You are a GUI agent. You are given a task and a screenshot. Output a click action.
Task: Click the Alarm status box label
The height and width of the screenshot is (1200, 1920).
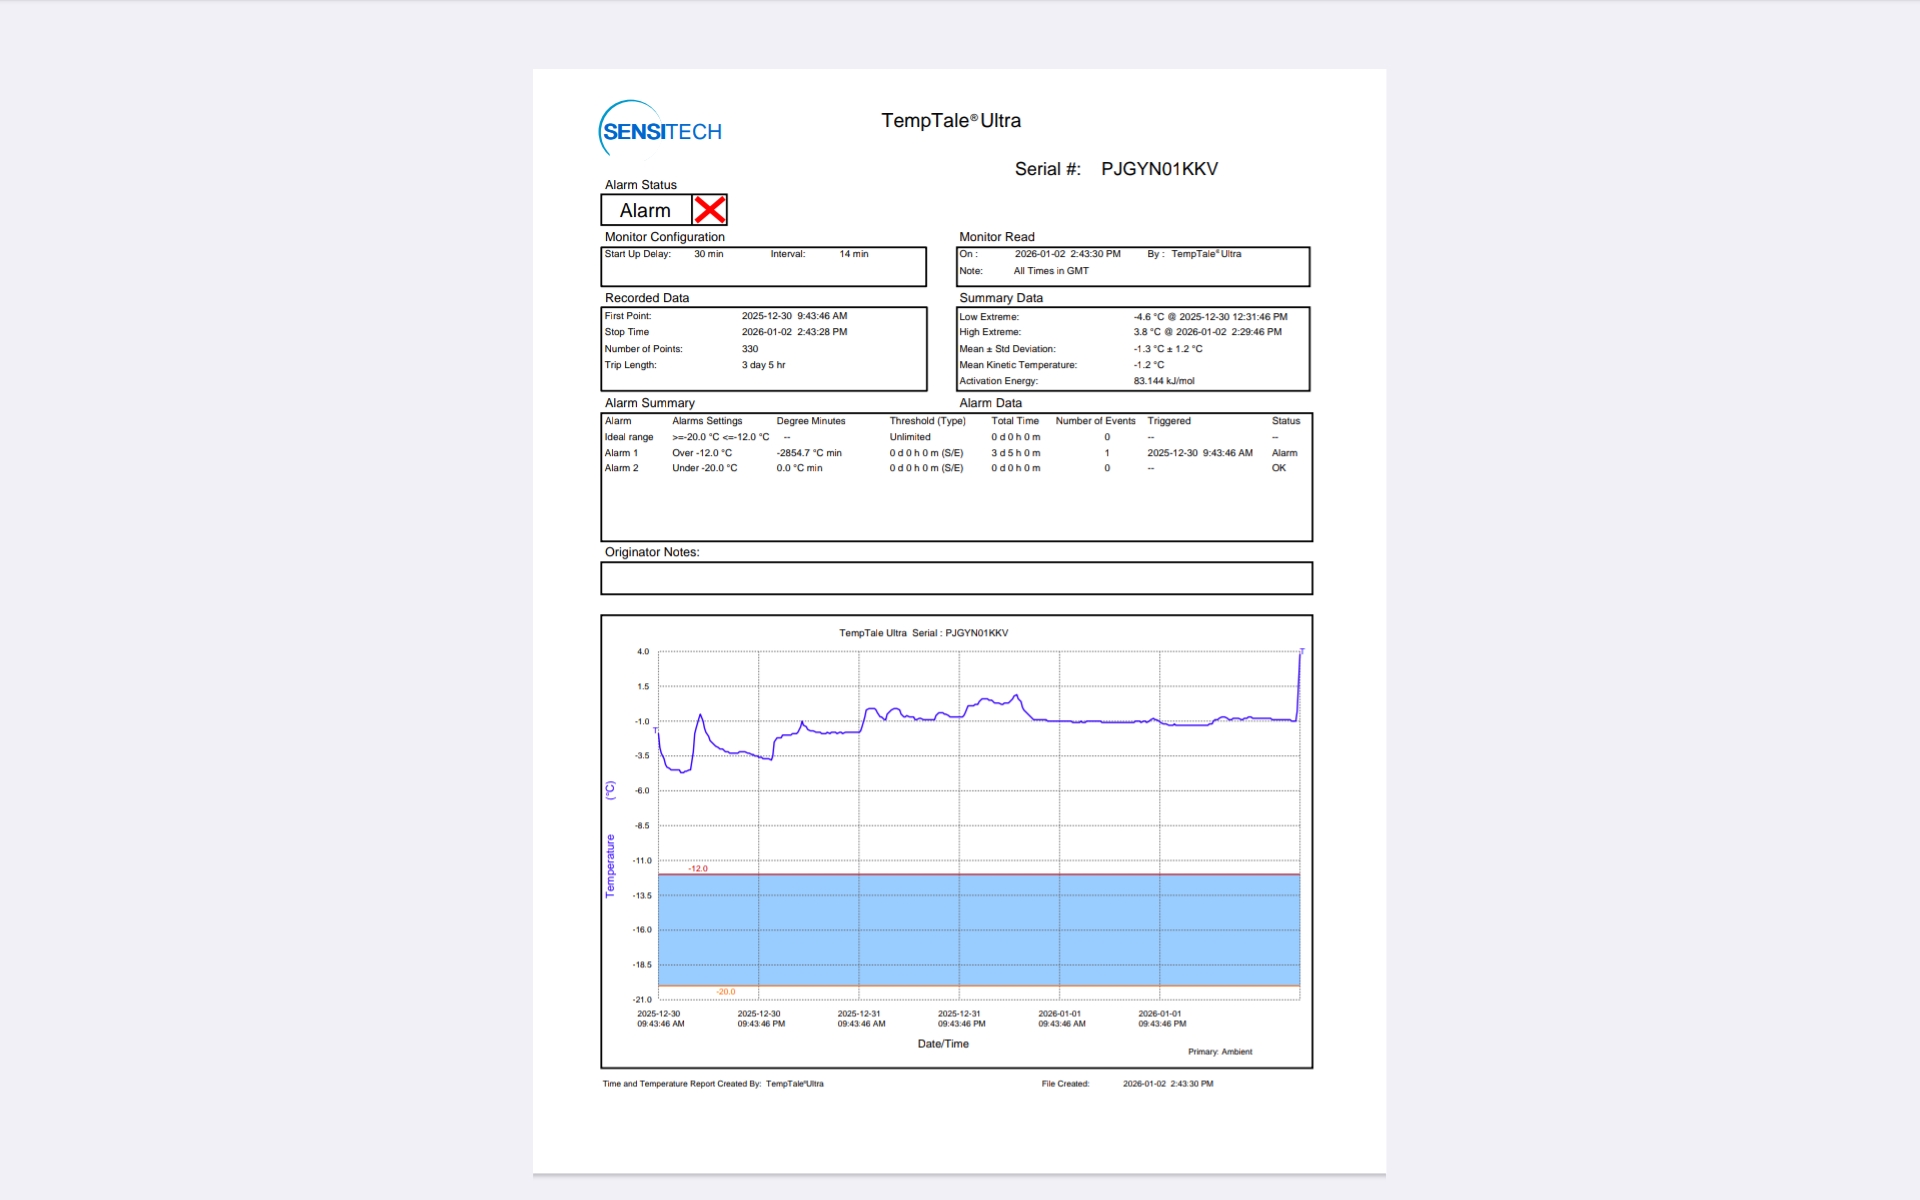pyautogui.click(x=645, y=211)
